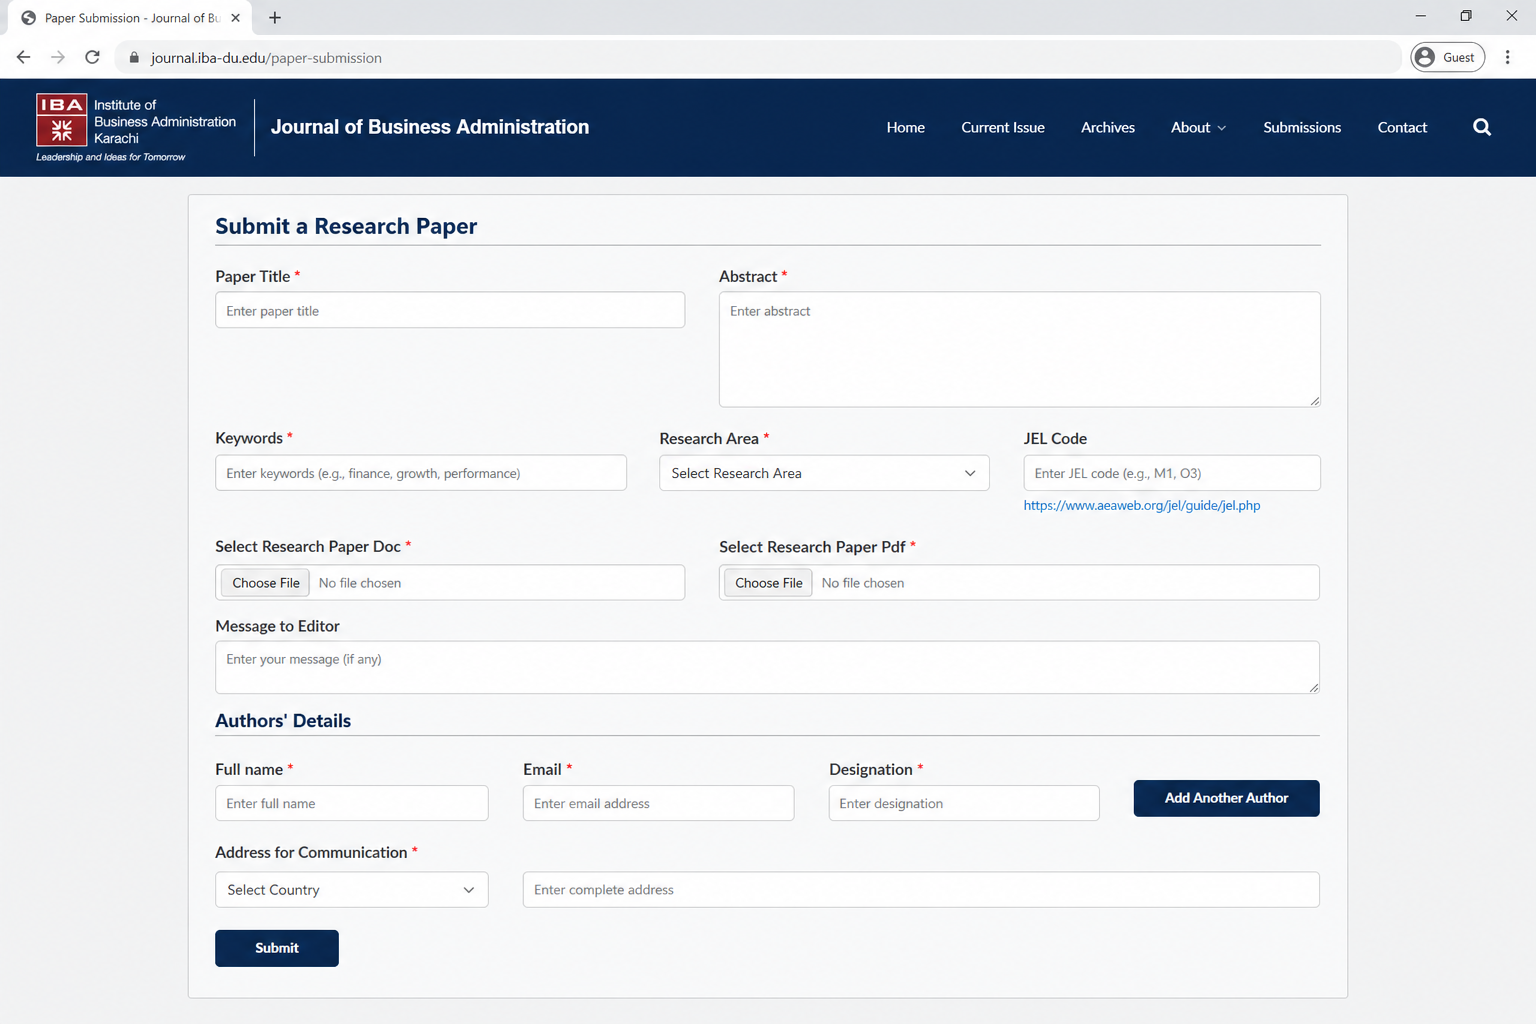
Task: Click Journal of Business Administration title
Action: pyautogui.click(x=430, y=127)
